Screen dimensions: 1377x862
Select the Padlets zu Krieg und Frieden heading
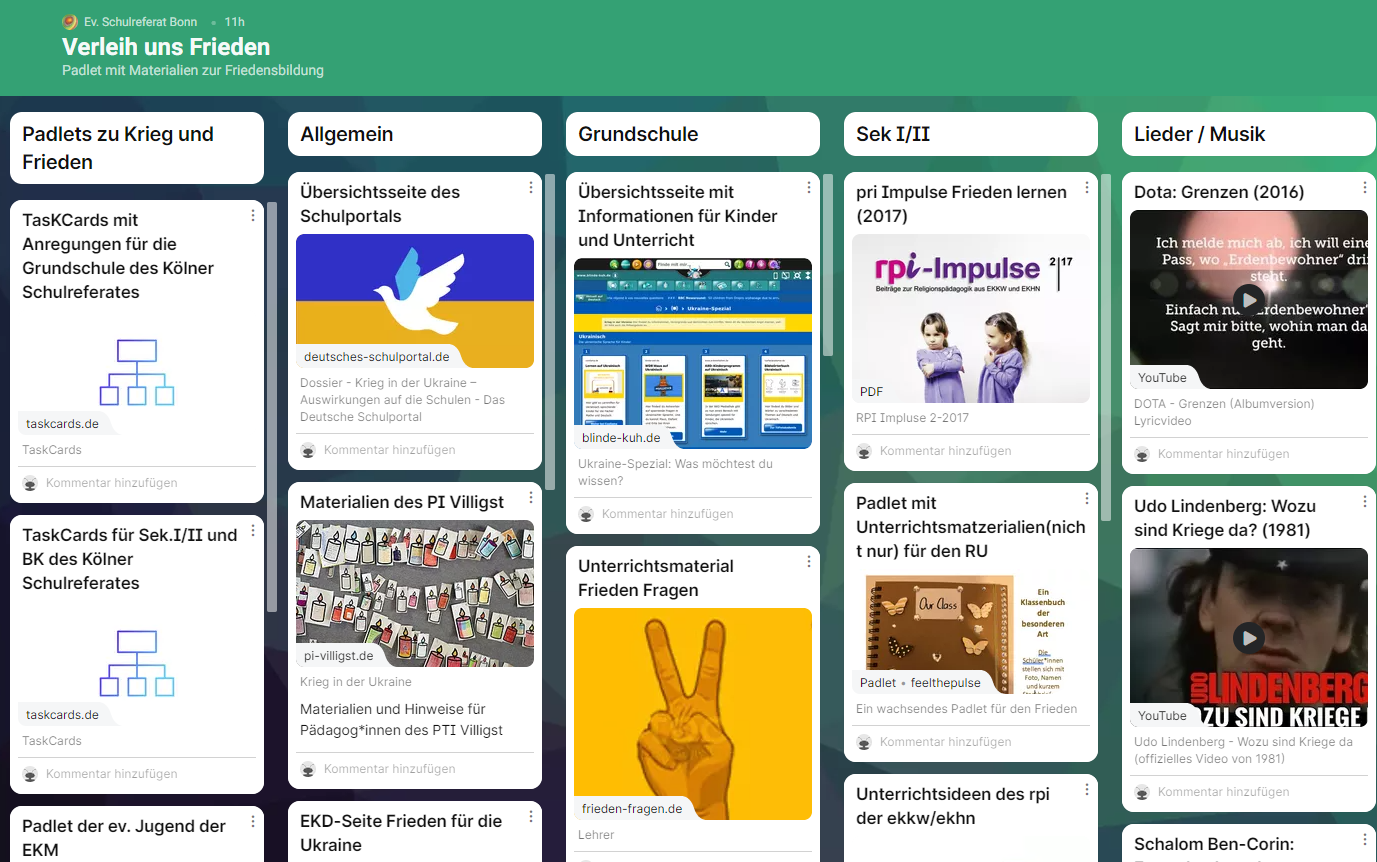coord(118,148)
